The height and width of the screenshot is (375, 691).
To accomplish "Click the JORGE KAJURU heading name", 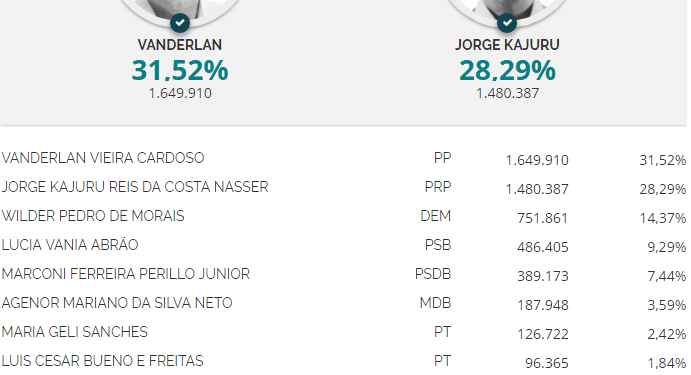I will click(x=507, y=45).
